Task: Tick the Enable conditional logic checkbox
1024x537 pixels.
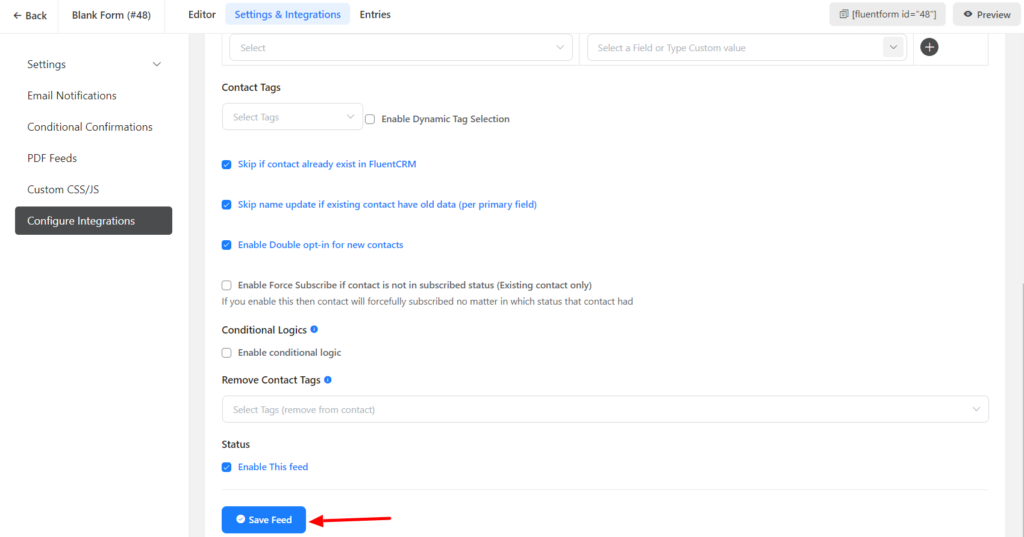Action: [227, 353]
